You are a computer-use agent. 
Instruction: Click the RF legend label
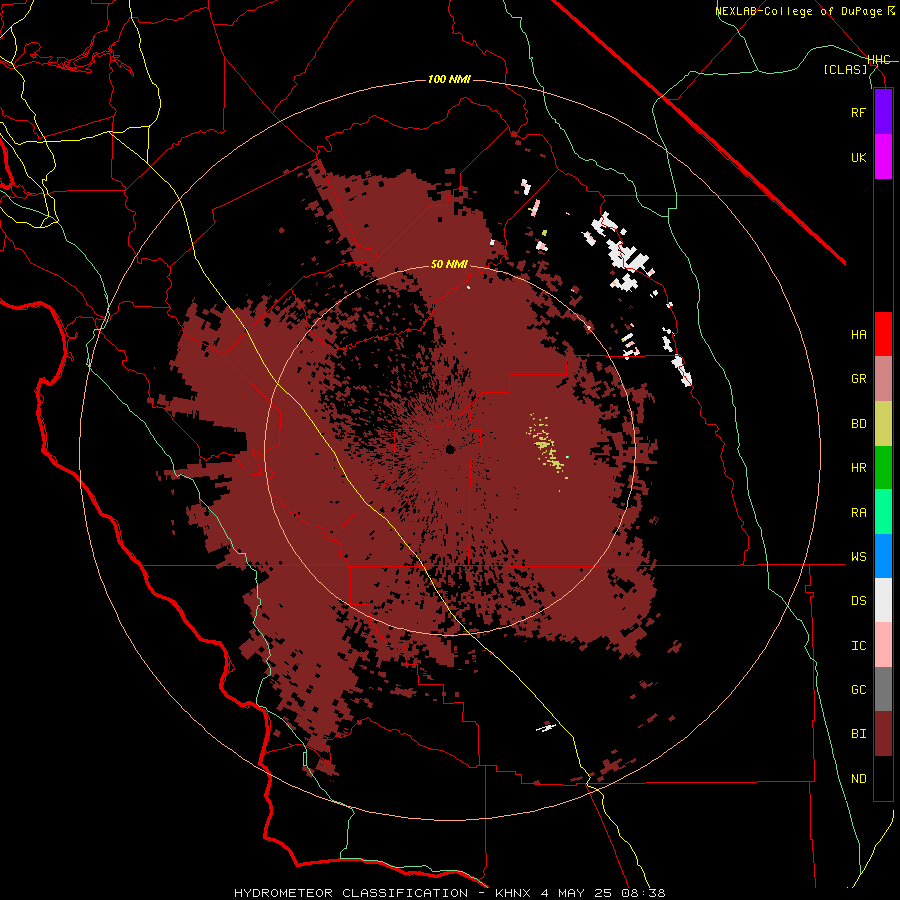[x=858, y=112]
